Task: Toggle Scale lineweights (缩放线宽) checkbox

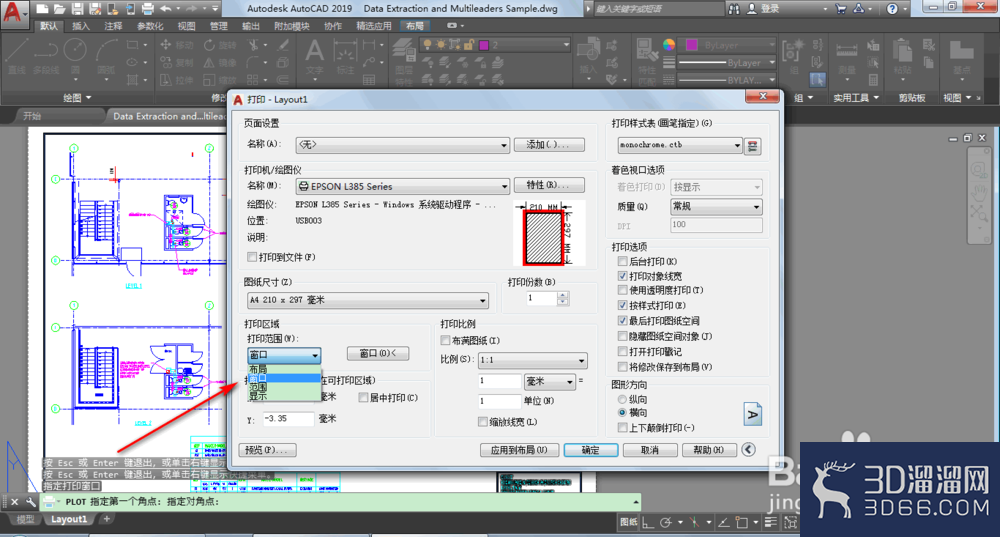Action: [483, 422]
